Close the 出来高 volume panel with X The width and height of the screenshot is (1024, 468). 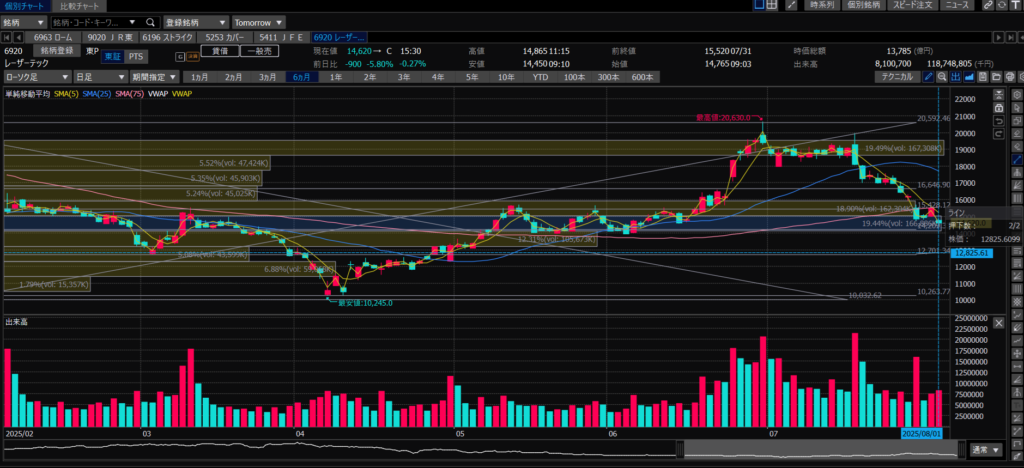[x=999, y=322]
